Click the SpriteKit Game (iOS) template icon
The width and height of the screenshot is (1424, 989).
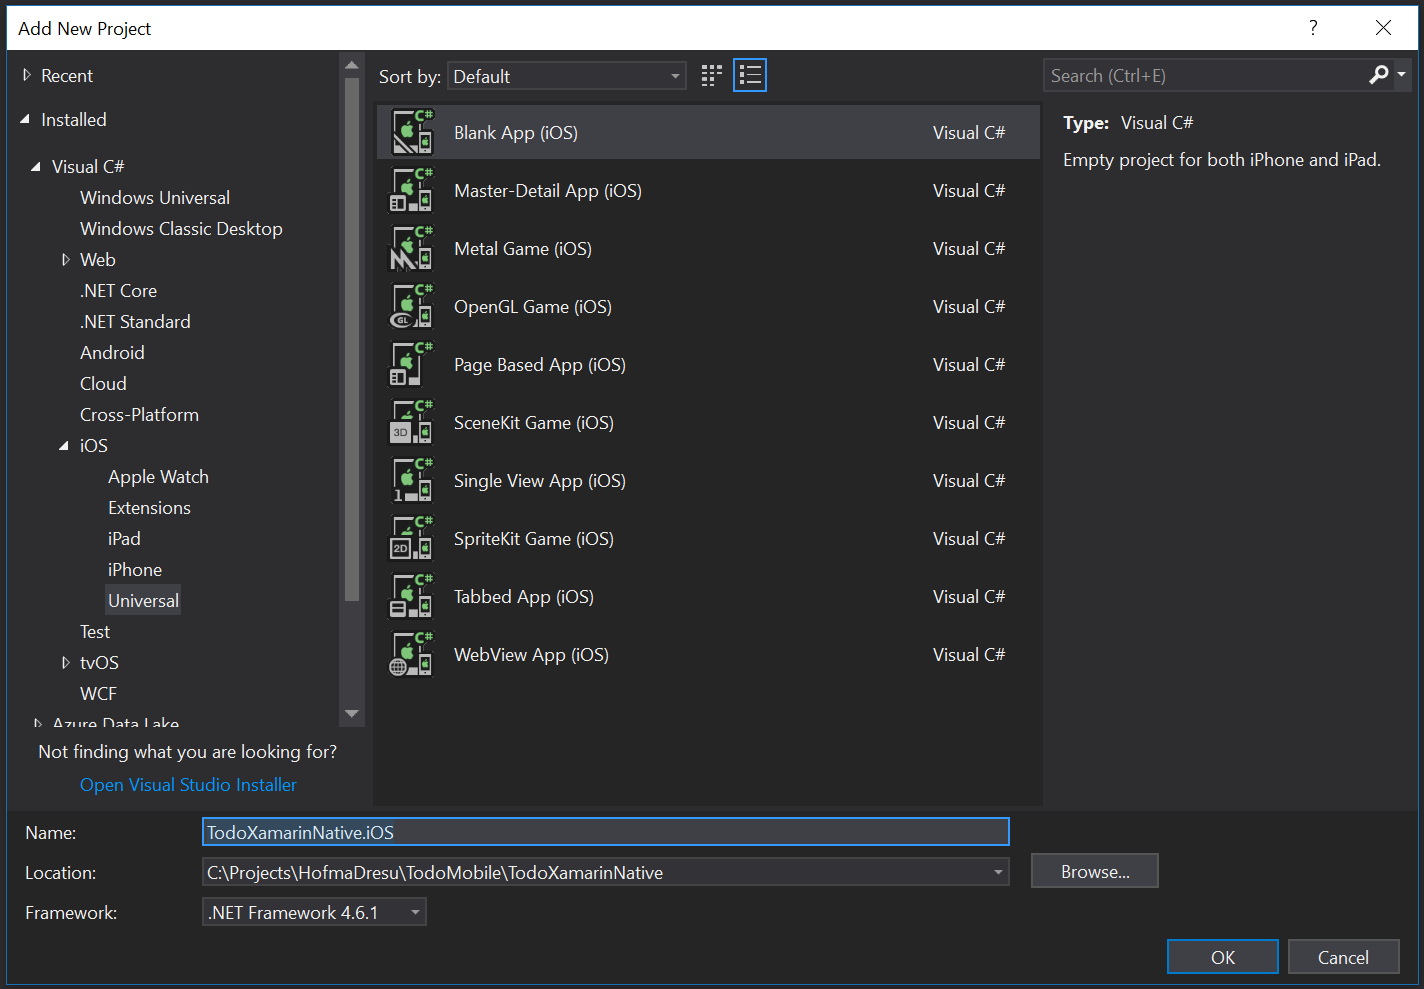pyautogui.click(x=411, y=539)
